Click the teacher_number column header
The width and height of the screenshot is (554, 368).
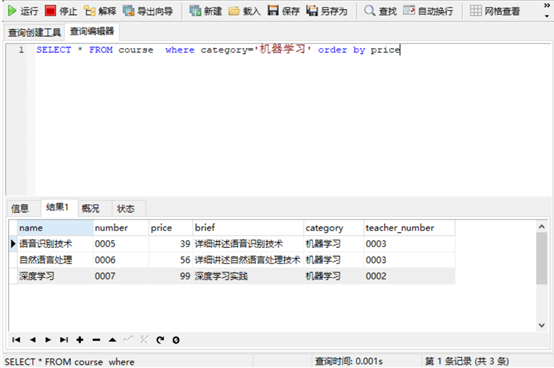[x=409, y=228]
